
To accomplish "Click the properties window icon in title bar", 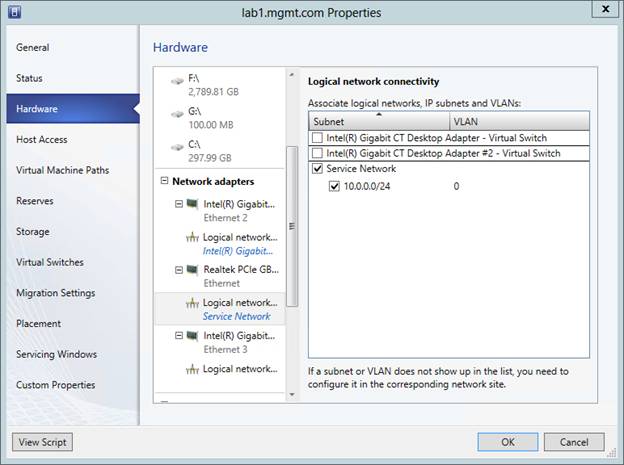I will click(14, 12).
